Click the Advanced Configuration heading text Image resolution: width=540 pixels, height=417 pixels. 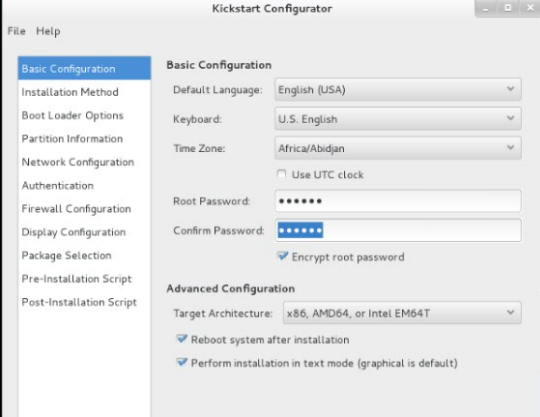point(231,289)
